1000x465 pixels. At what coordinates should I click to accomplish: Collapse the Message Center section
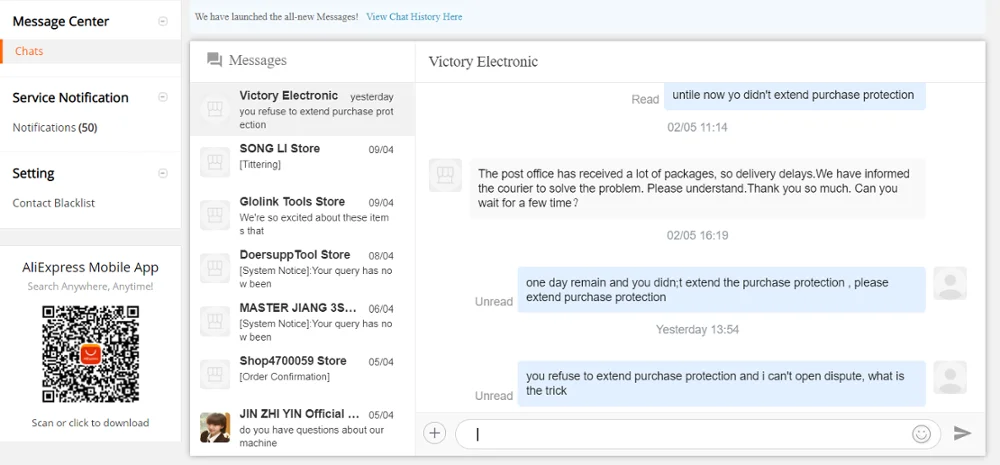[x=163, y=21]
